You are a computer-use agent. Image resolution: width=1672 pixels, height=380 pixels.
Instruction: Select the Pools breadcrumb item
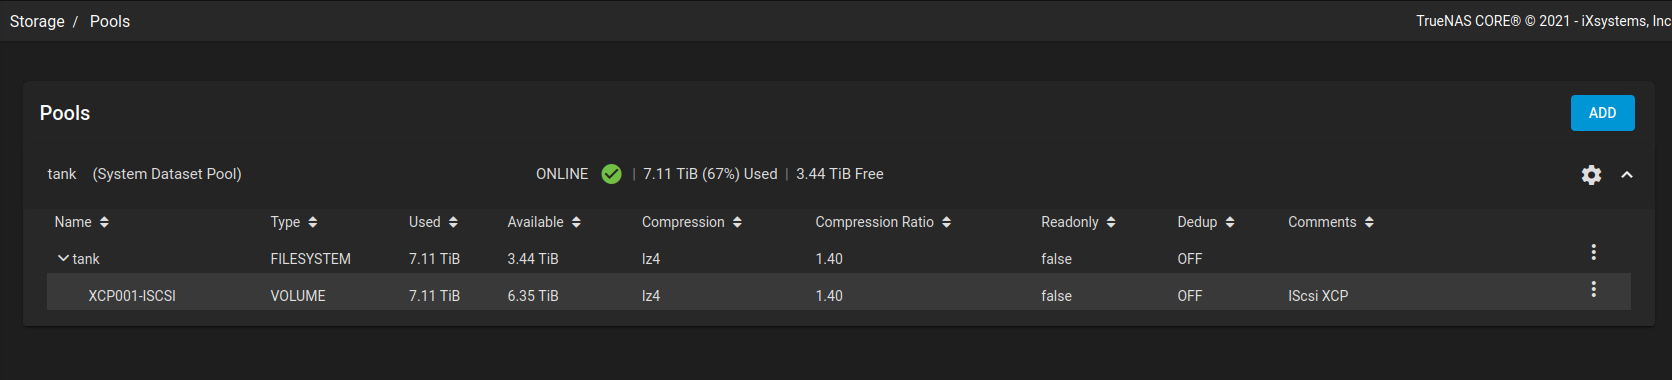coord(110,21)
